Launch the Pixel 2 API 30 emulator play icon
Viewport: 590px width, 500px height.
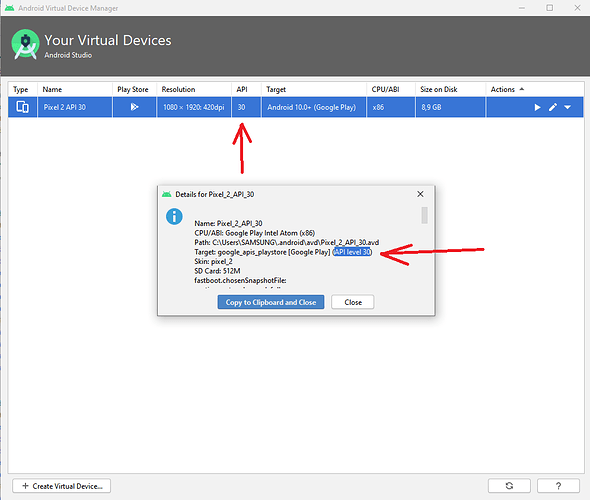[x=537, y=108]
